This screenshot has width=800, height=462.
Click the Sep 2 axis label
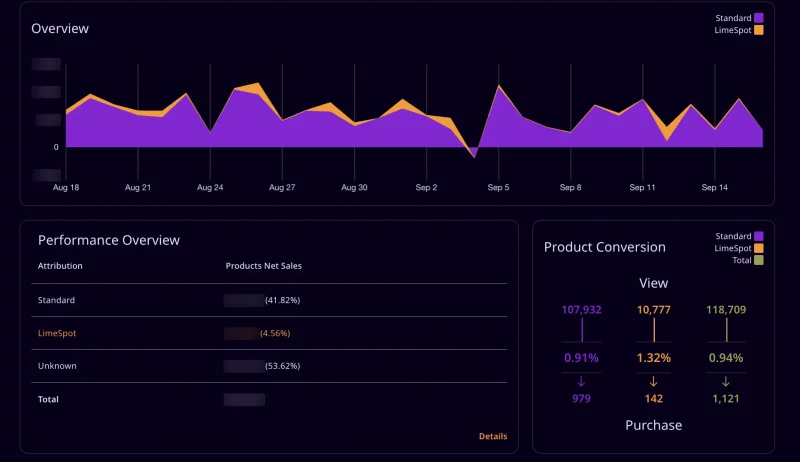[427, 187]
